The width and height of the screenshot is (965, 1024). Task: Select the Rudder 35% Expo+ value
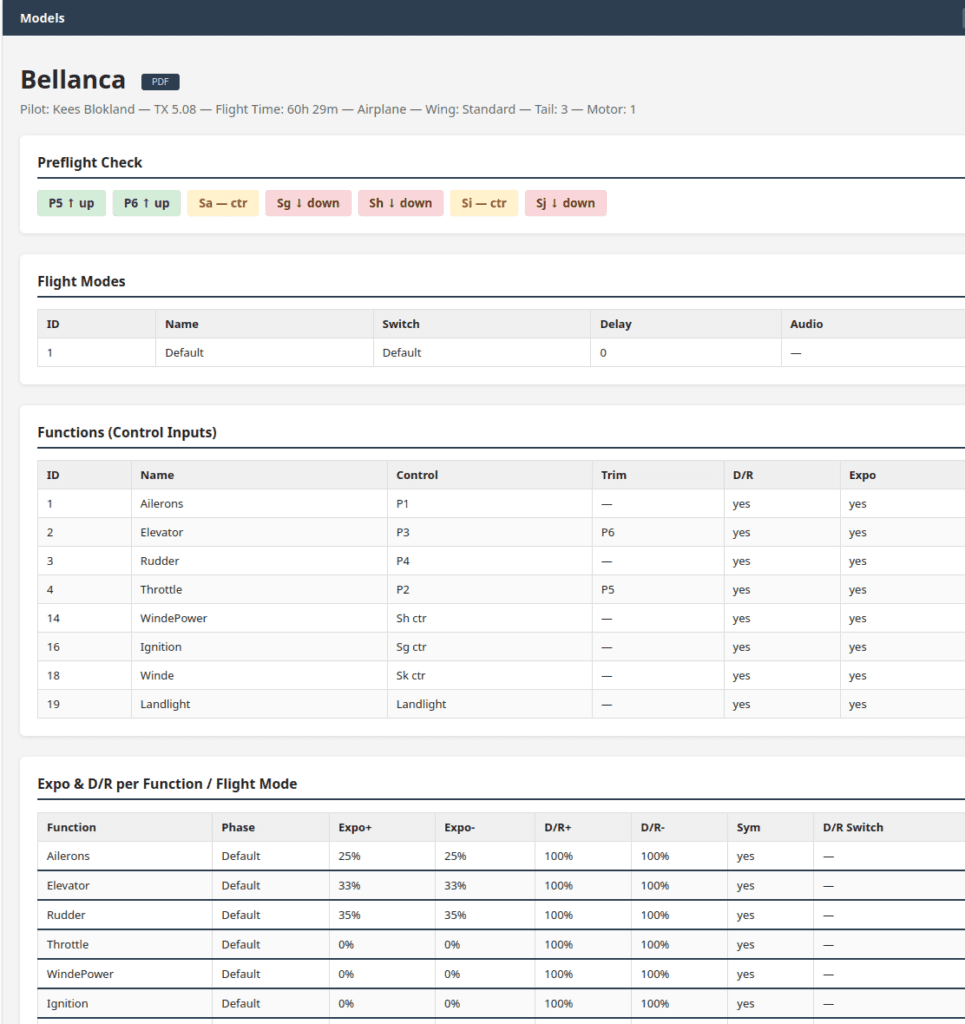[349, 915]
